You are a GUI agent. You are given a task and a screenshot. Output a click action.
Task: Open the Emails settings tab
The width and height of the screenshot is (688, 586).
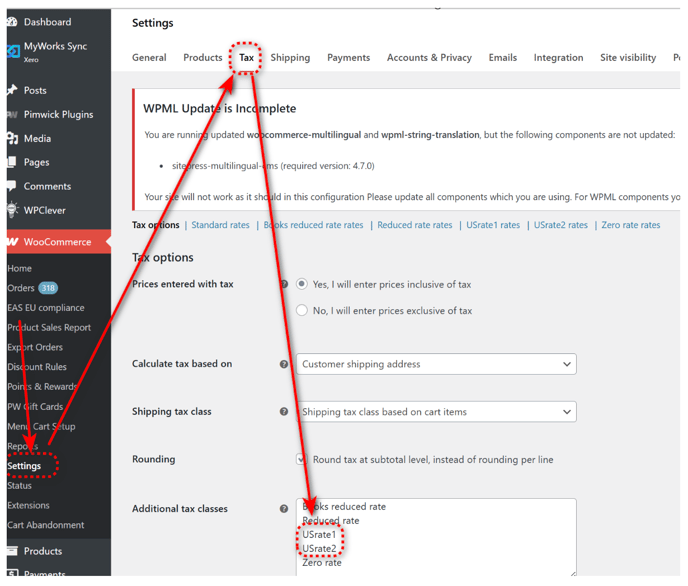(x=503, y=57)
